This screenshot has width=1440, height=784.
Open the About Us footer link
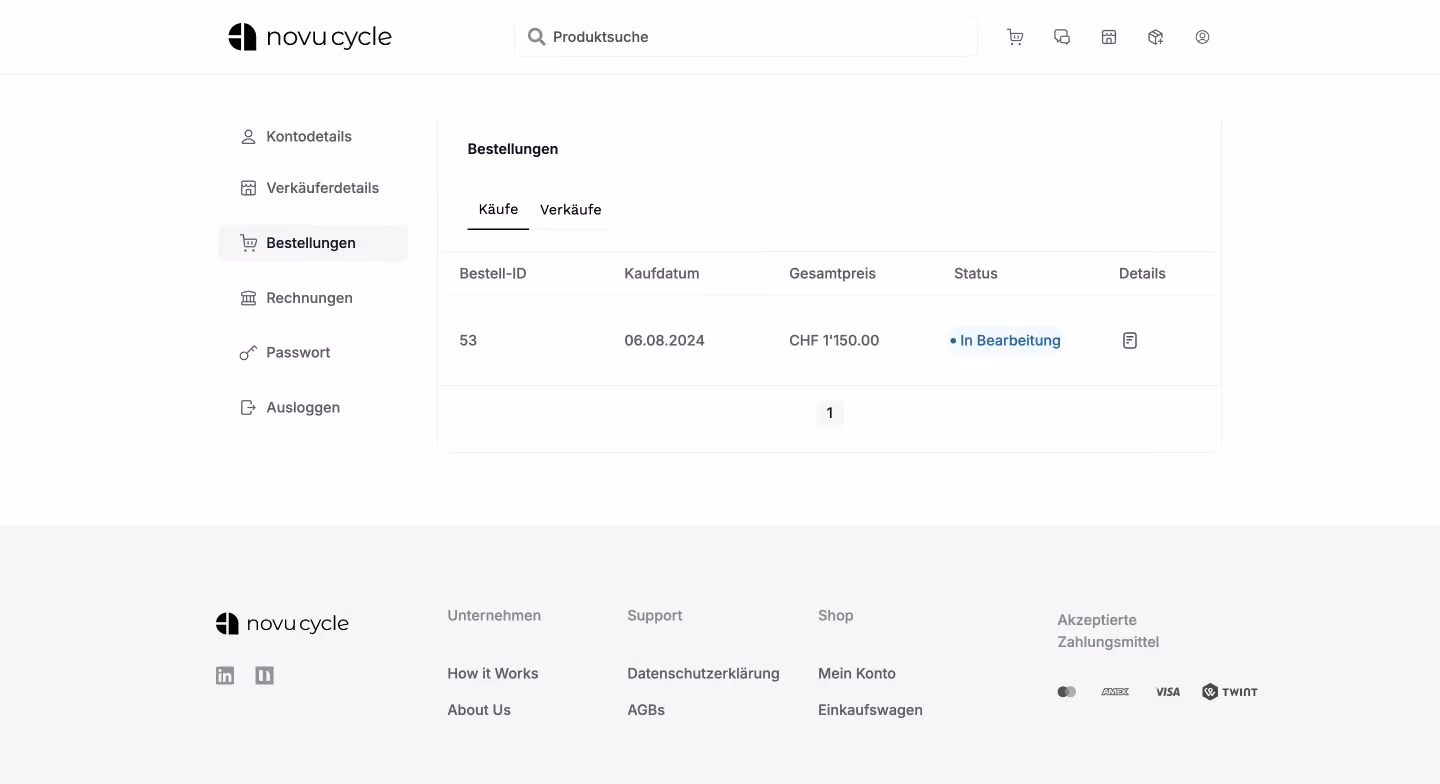479,710
